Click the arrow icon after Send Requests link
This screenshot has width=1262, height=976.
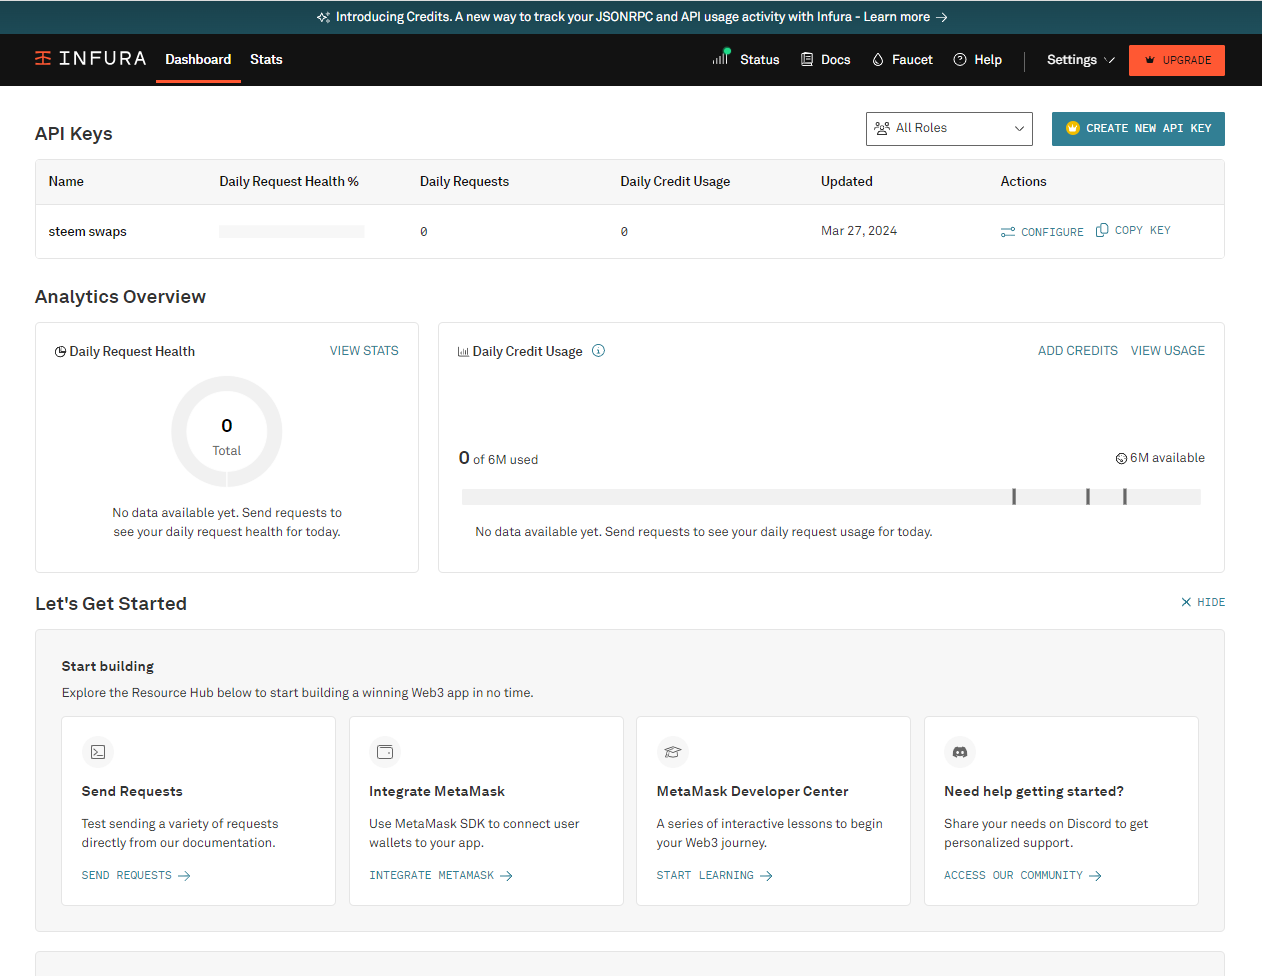tap(184, 876)
